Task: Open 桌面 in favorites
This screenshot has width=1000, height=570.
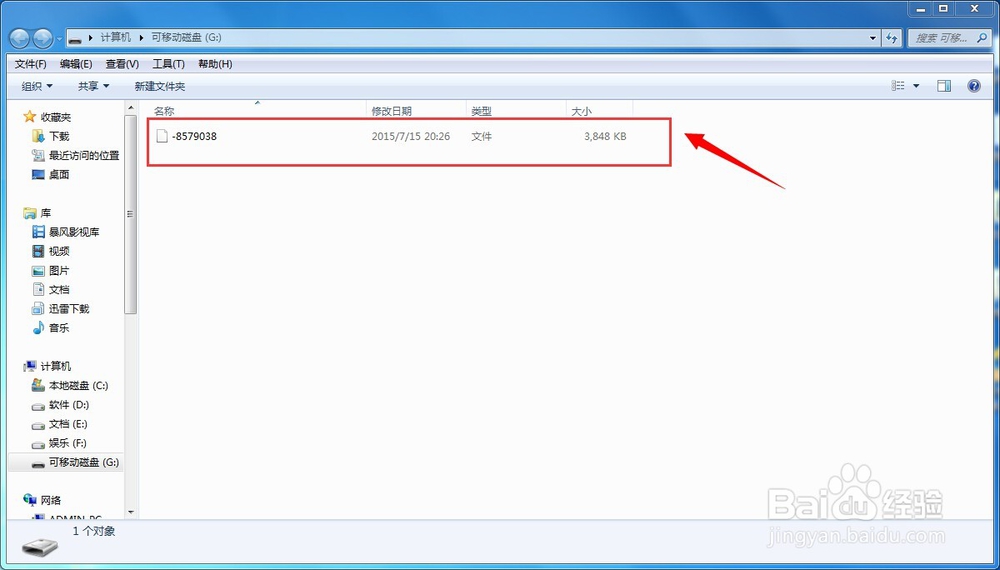Action: coord(59,175)
